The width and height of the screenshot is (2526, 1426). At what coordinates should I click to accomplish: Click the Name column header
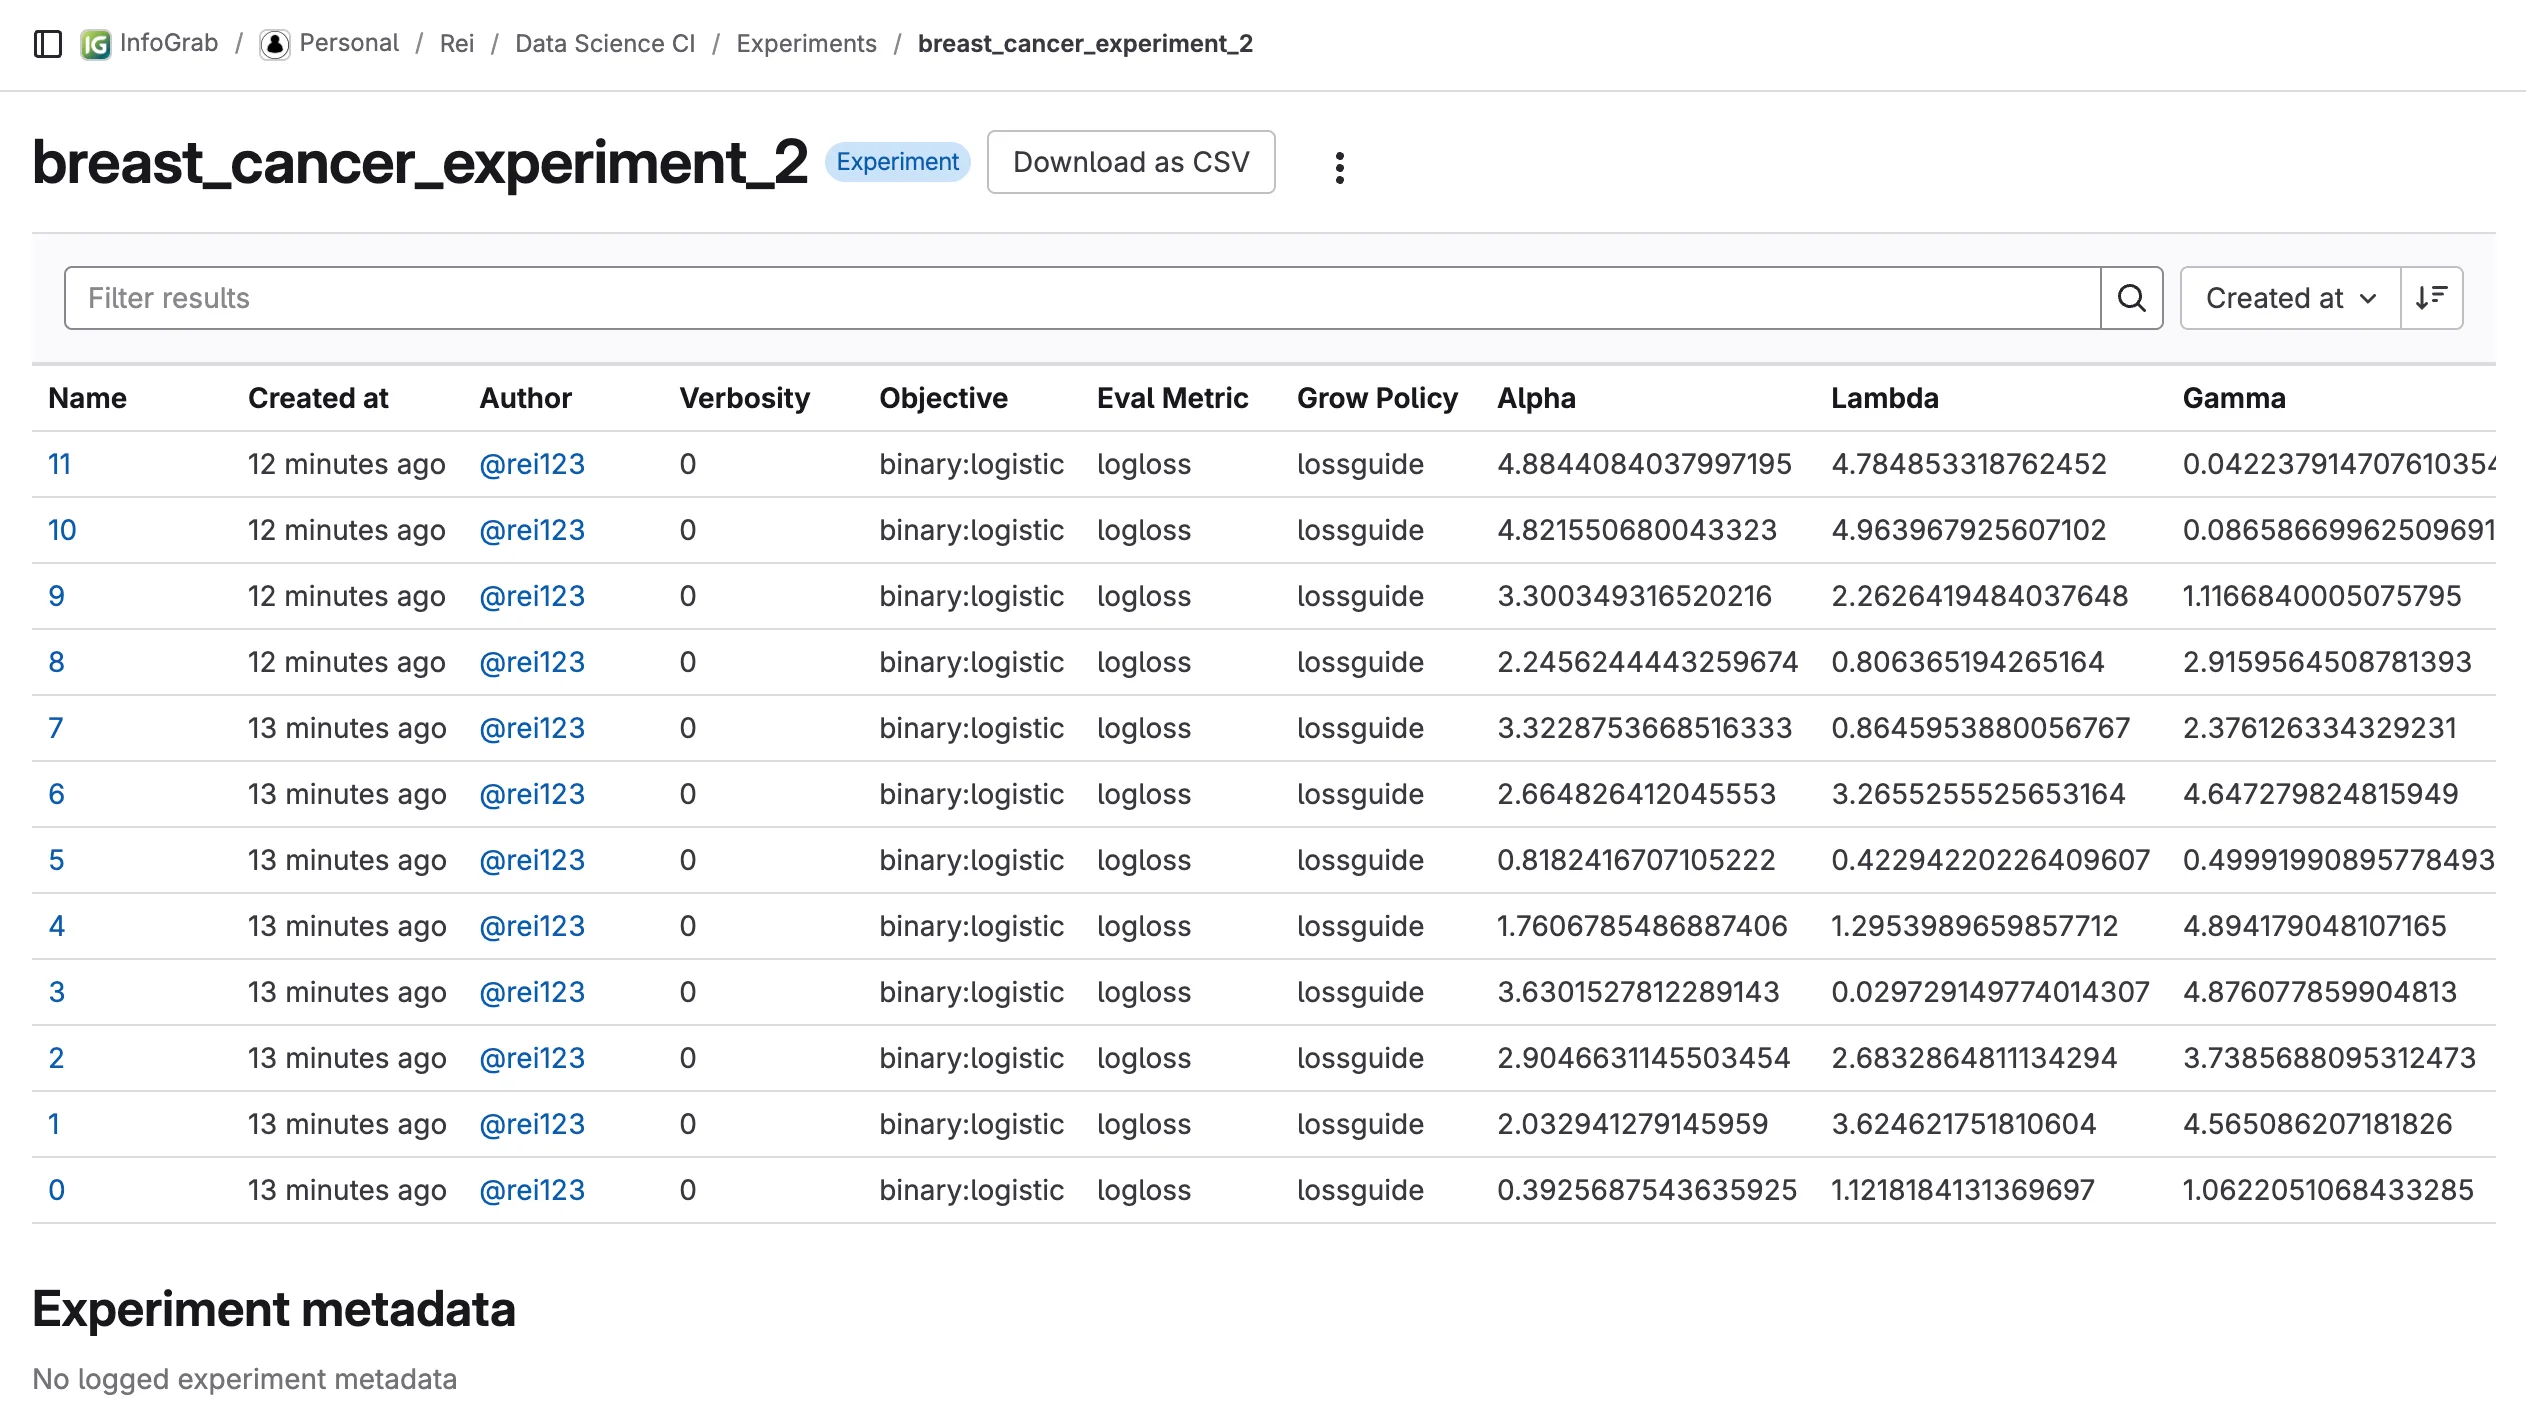(x=87, y=397)
